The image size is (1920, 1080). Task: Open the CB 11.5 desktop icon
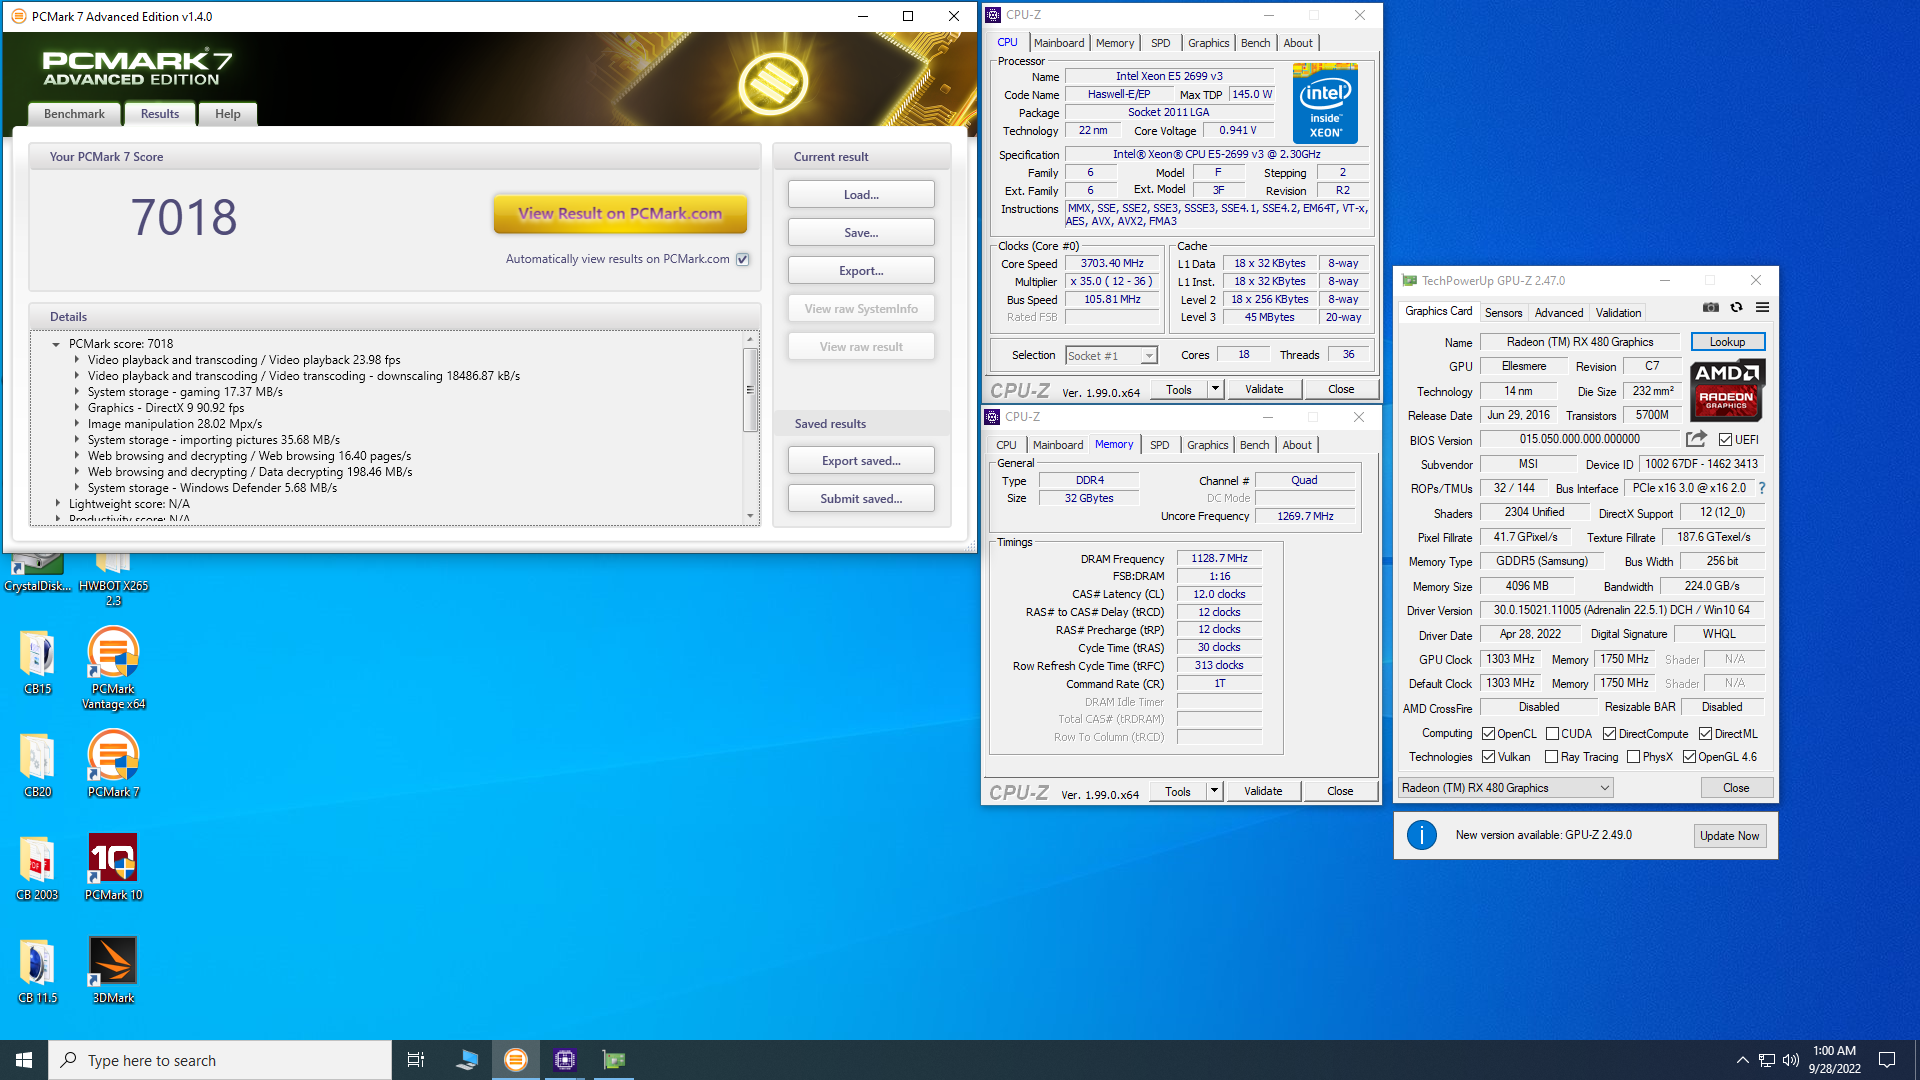point(38,971)
